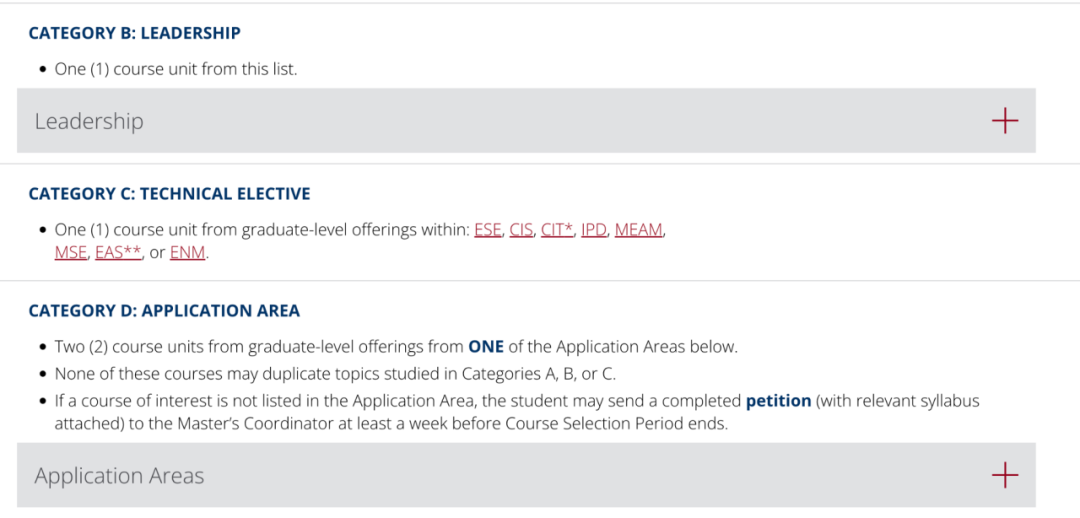Expand the Application Areas plus icon
The width and height of the screenshot is (1080, 518).
point(1004,475)
